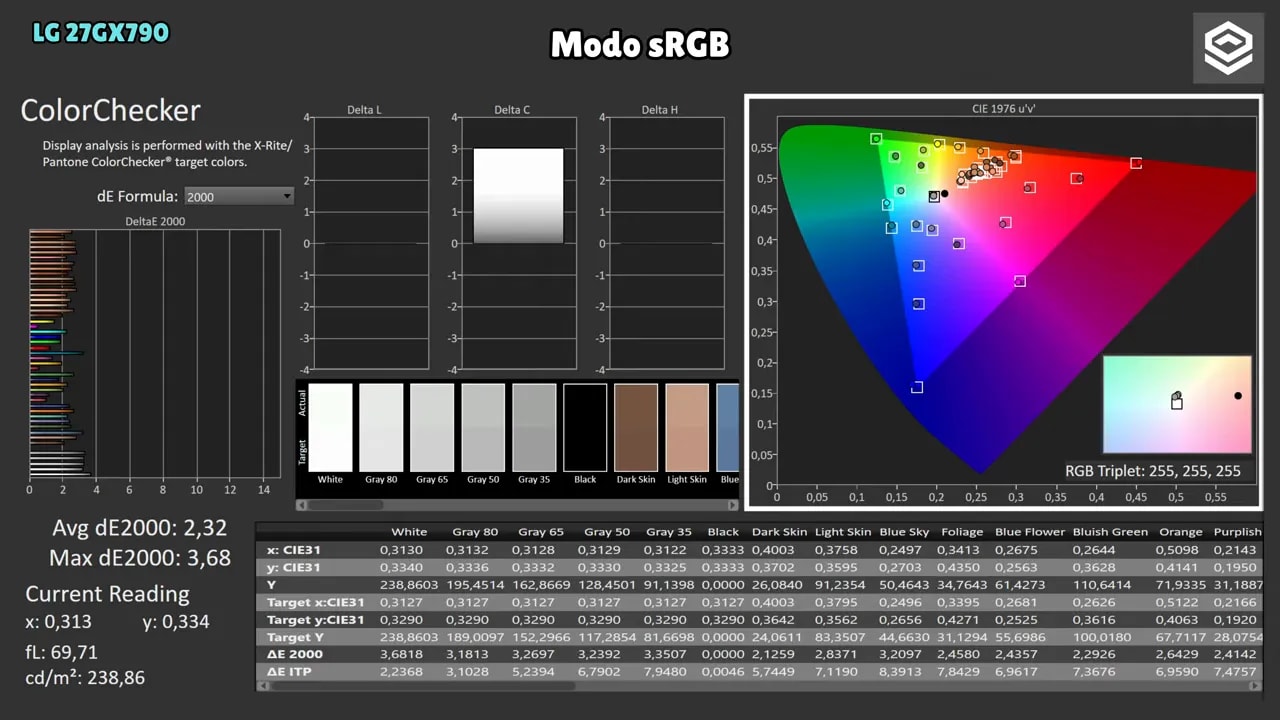Viewport: 1280px width, 720px height.
Task: Click the 'x: CIE31' row label
Action: tap(294, 550)
